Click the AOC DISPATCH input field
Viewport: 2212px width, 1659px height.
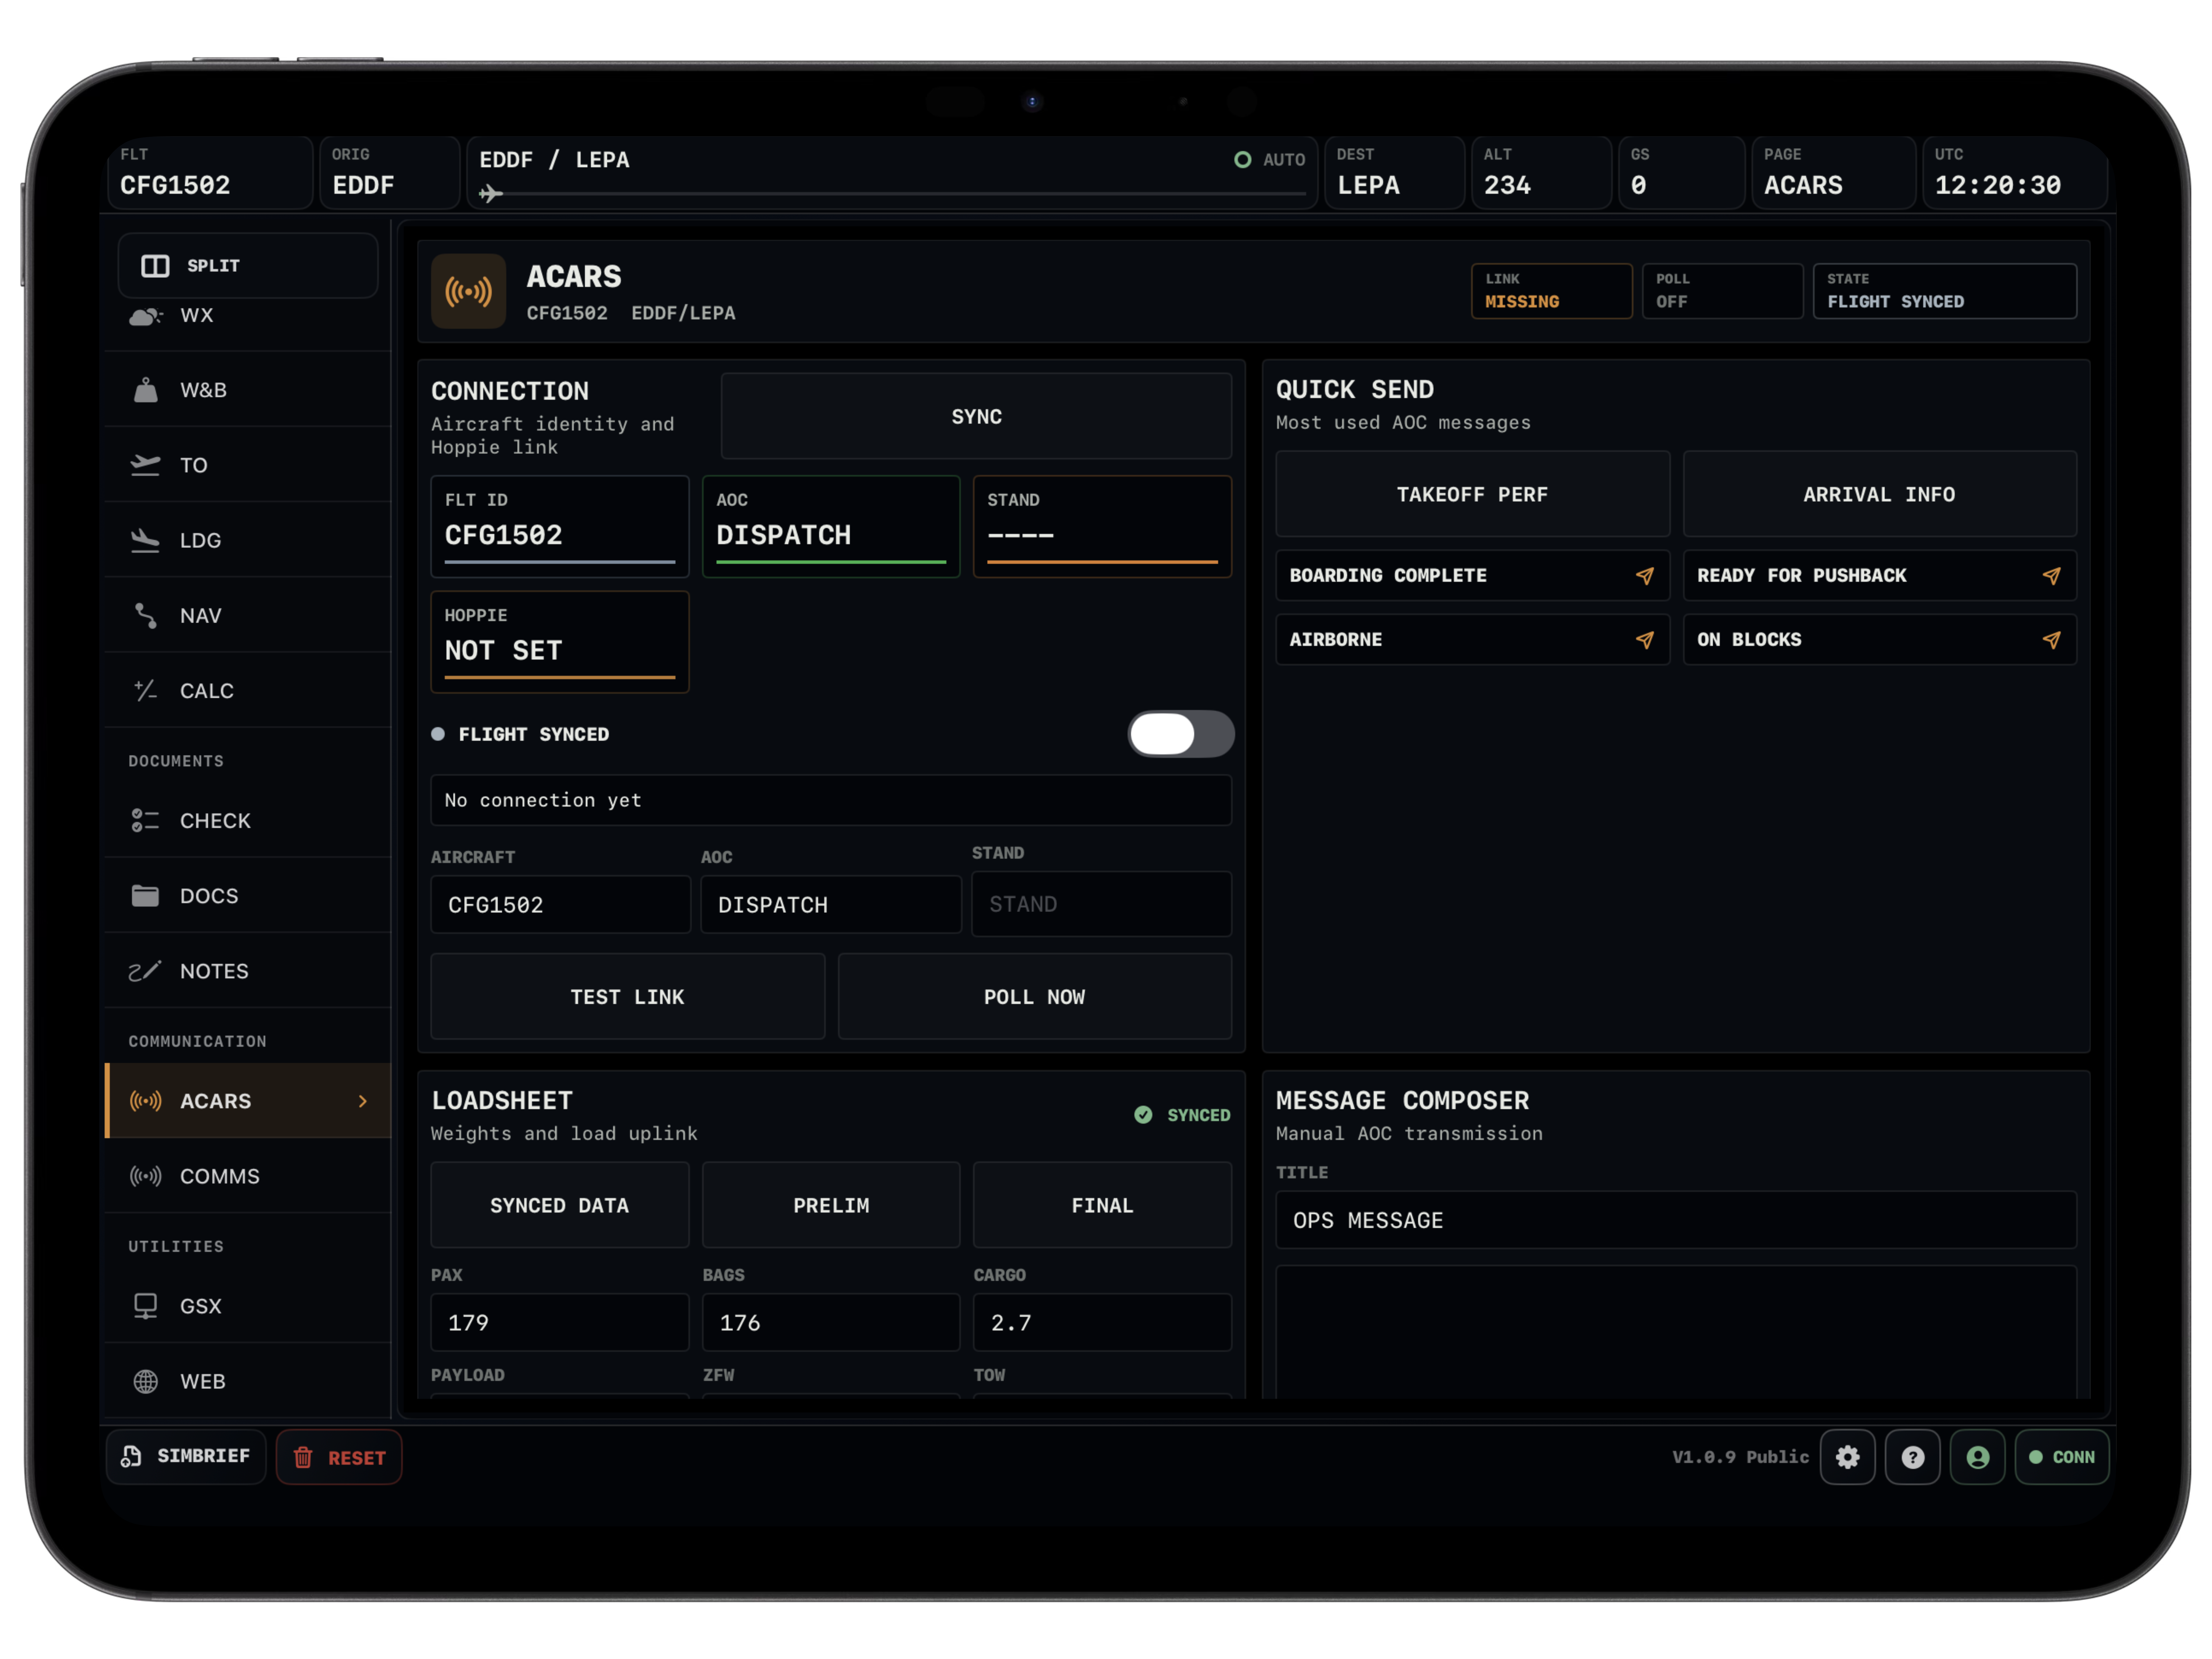[831, 905]
